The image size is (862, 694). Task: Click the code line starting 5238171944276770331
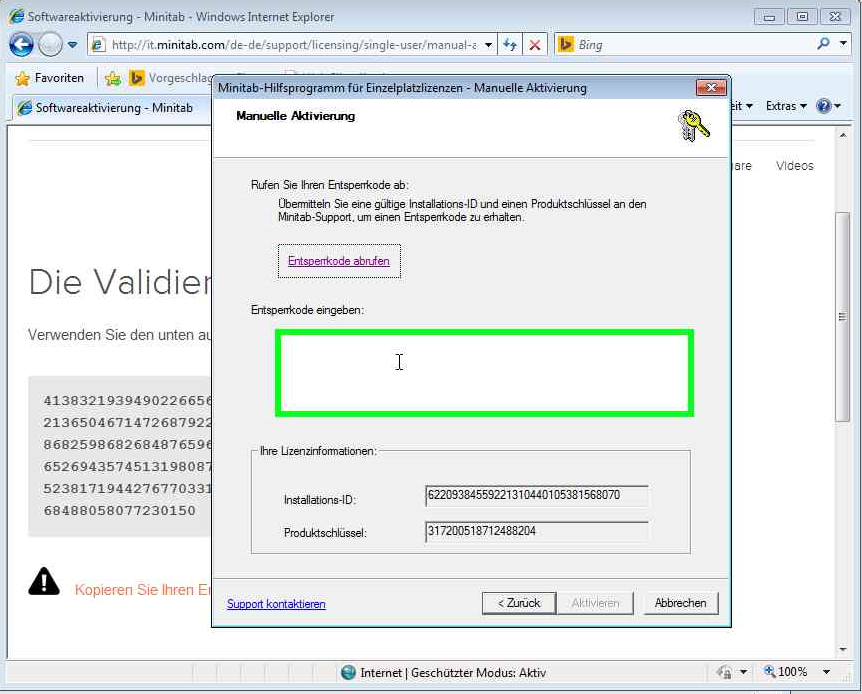(128, 489)
